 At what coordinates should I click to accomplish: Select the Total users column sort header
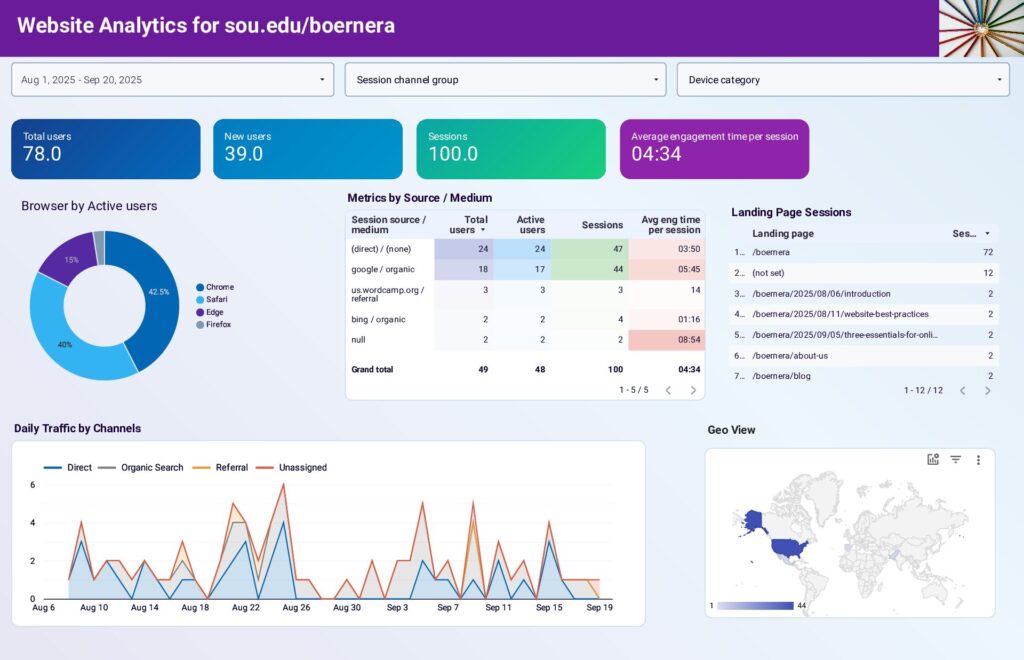[470, 224]
